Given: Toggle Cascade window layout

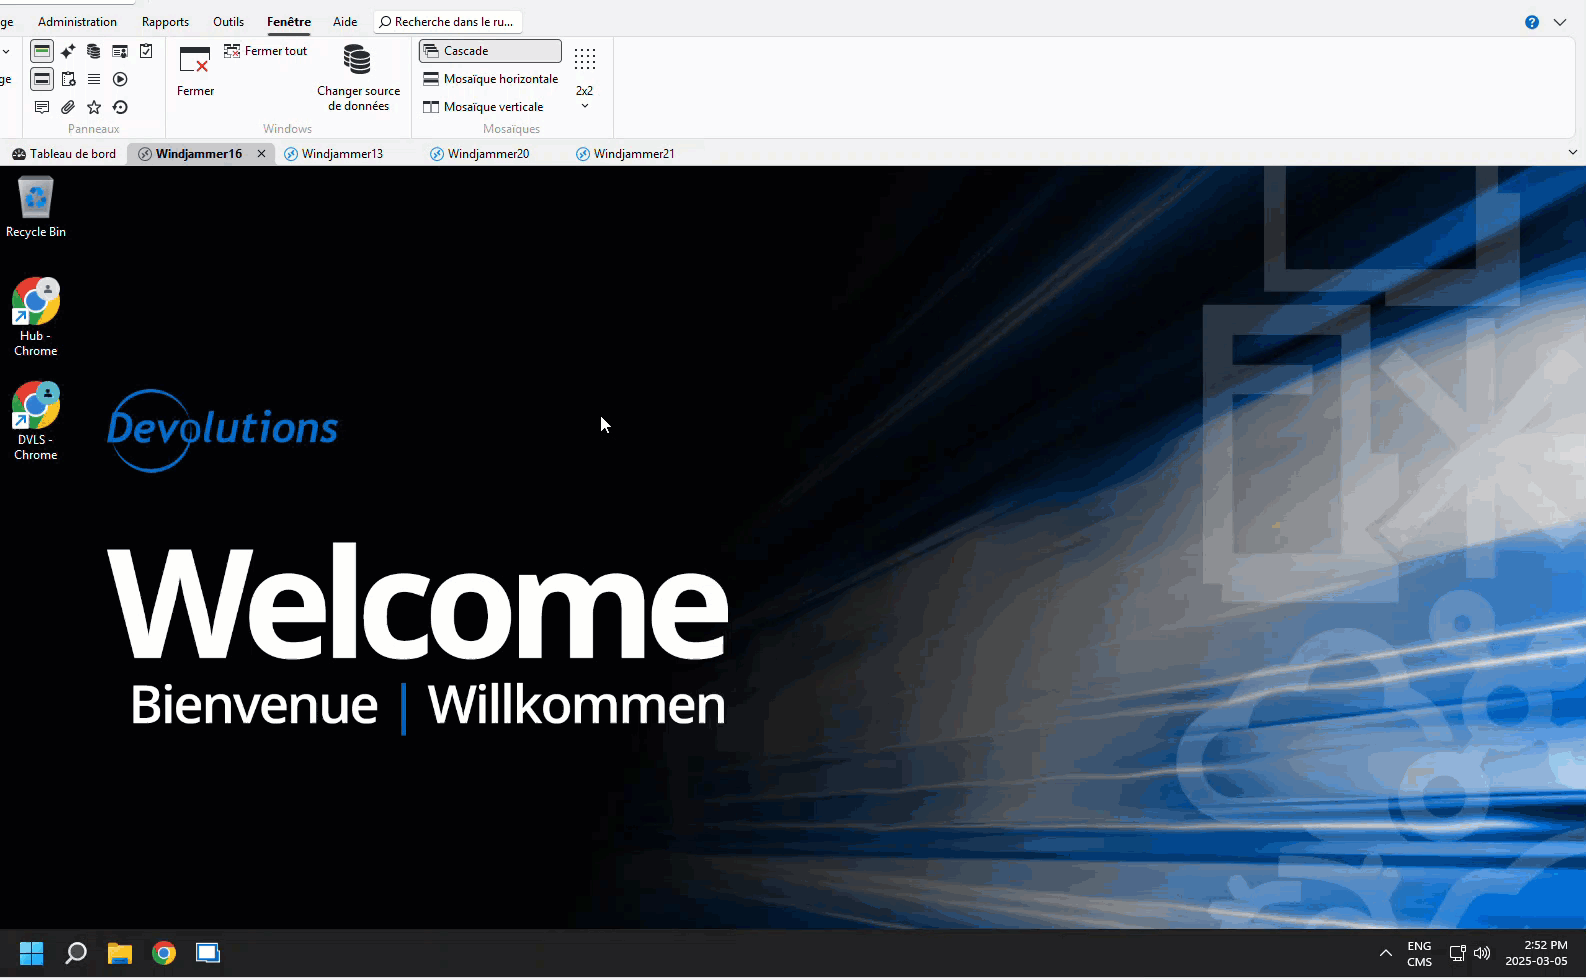Looking at the screenshot, I should click(x=490, y=51).
